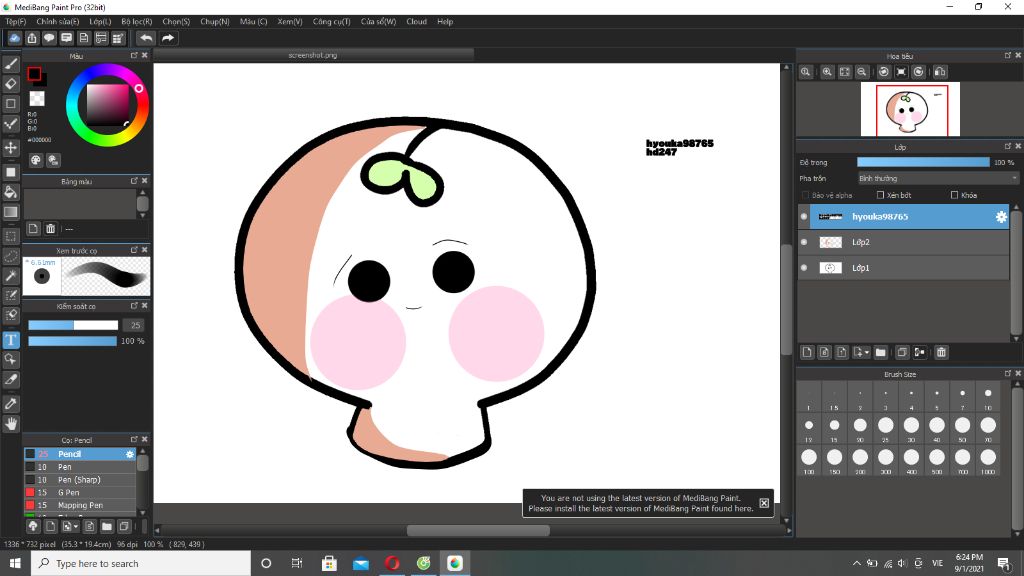Hide the Lớp2 layer
1024x576 pixels.
804,242
